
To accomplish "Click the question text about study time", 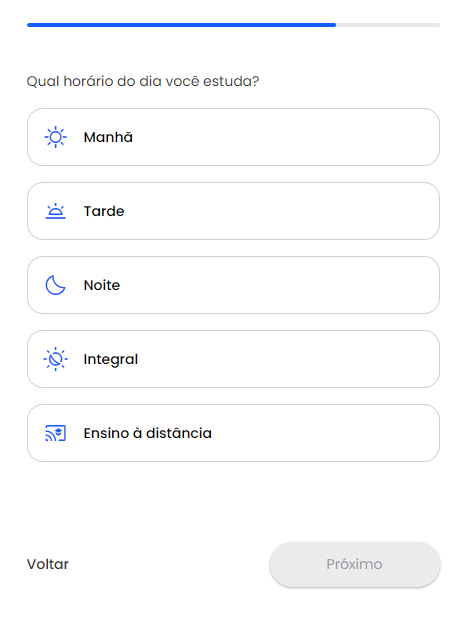I will 143,81.
